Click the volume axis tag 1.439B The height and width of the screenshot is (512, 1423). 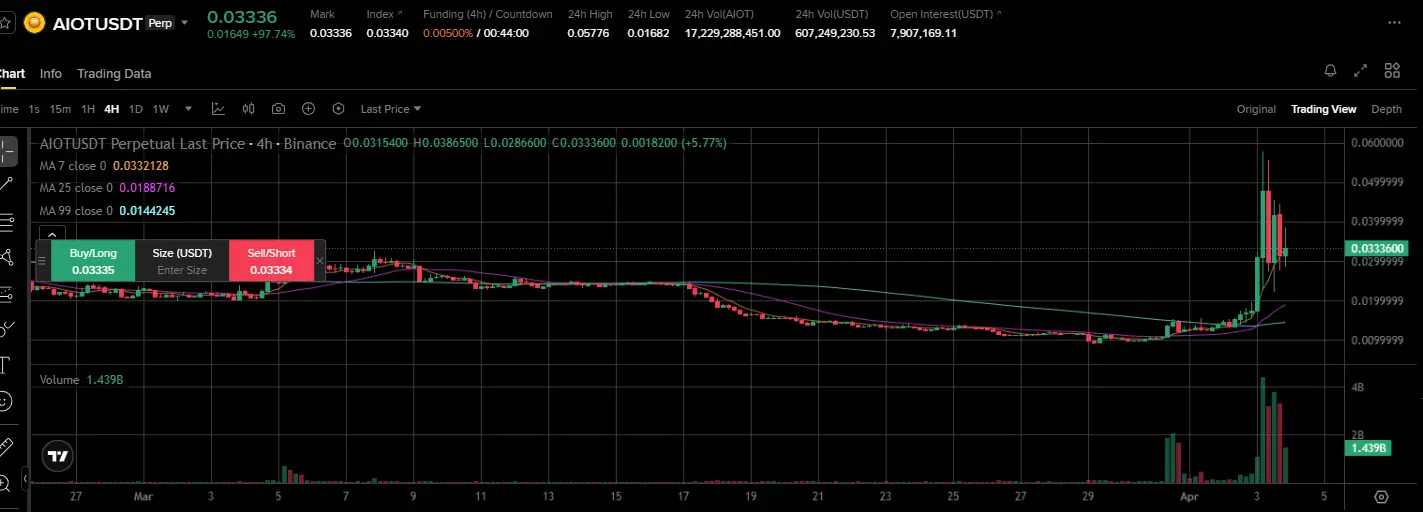(1368, 448)
